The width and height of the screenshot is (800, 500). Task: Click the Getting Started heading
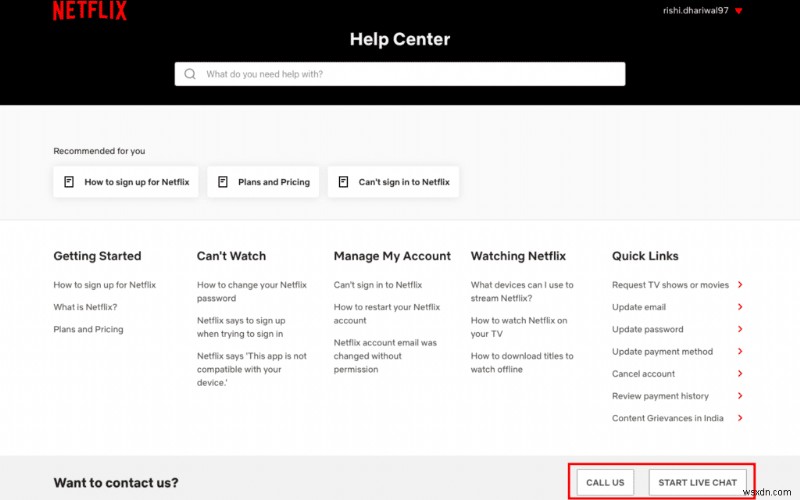click(x=97, y=256)
